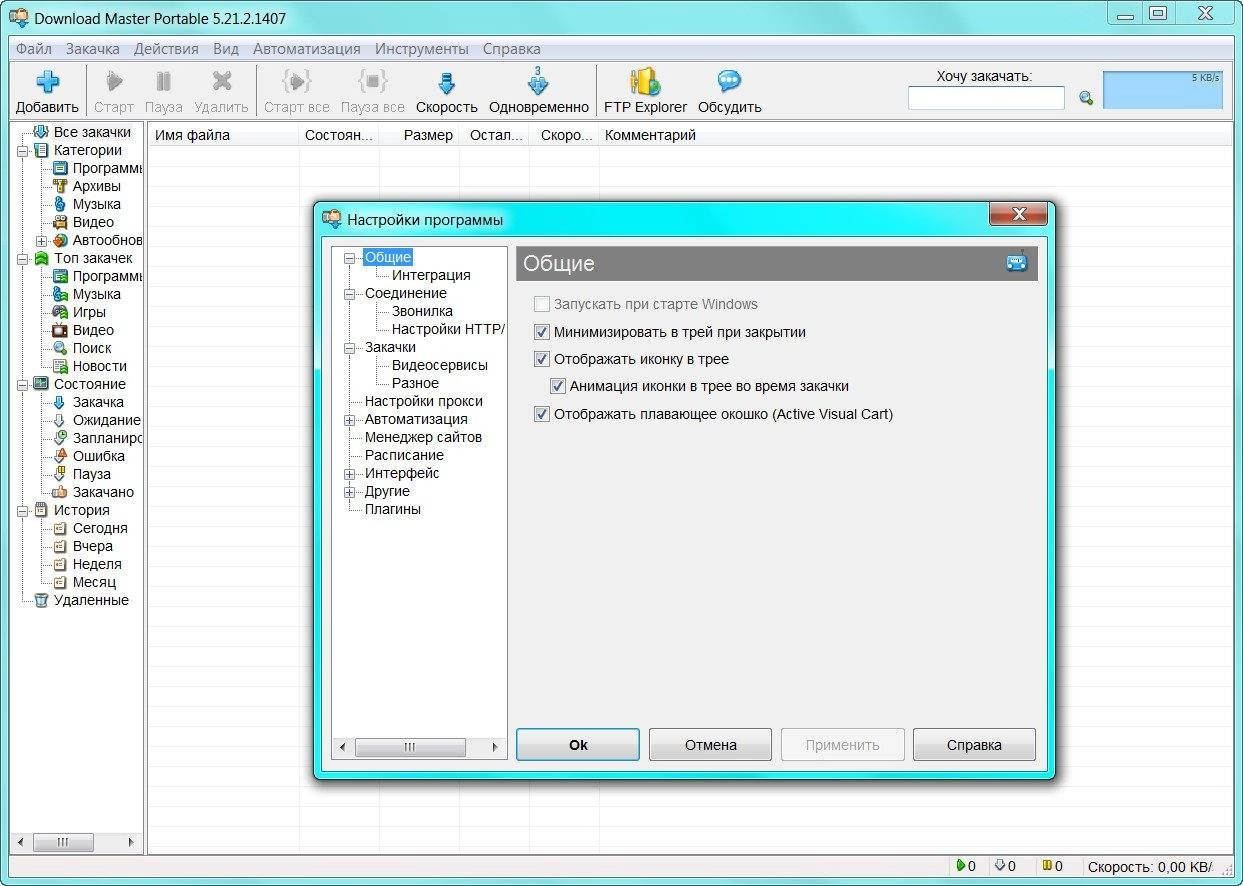Toggle Отображать иконку в трее
Screen dimensions: 1243x886
click(x=542, y=359)
